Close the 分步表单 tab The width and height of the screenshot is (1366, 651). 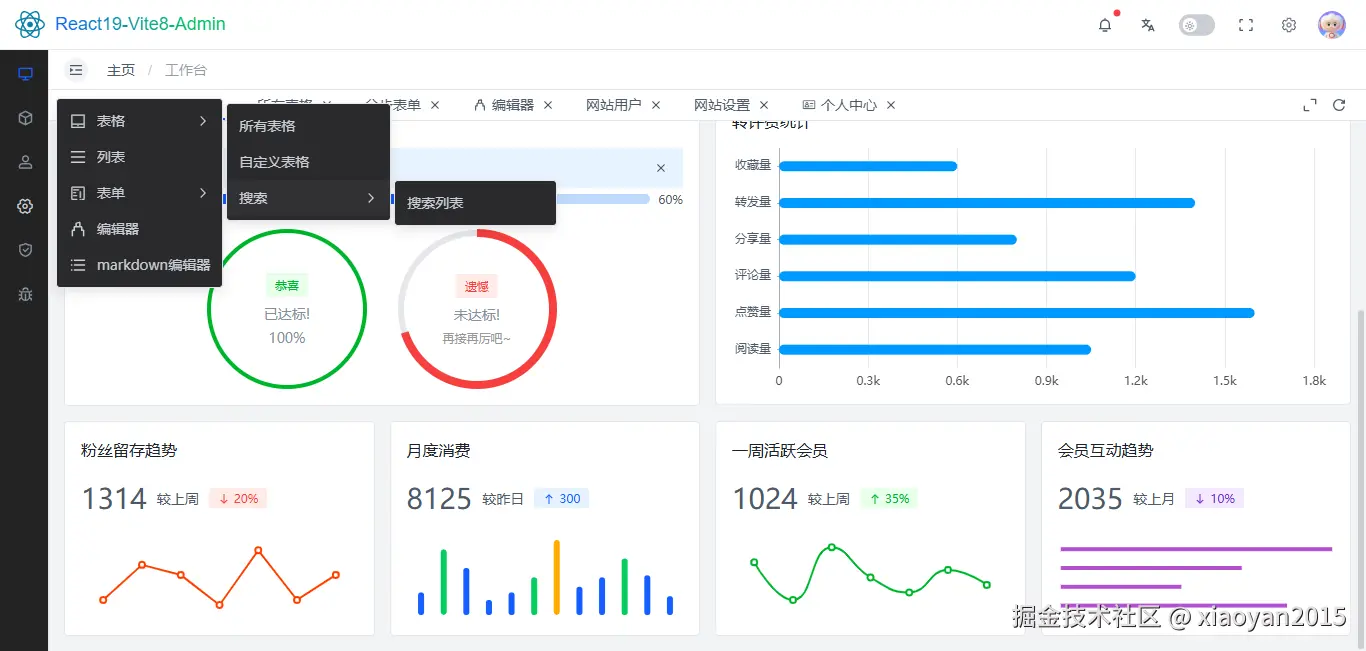436,105
